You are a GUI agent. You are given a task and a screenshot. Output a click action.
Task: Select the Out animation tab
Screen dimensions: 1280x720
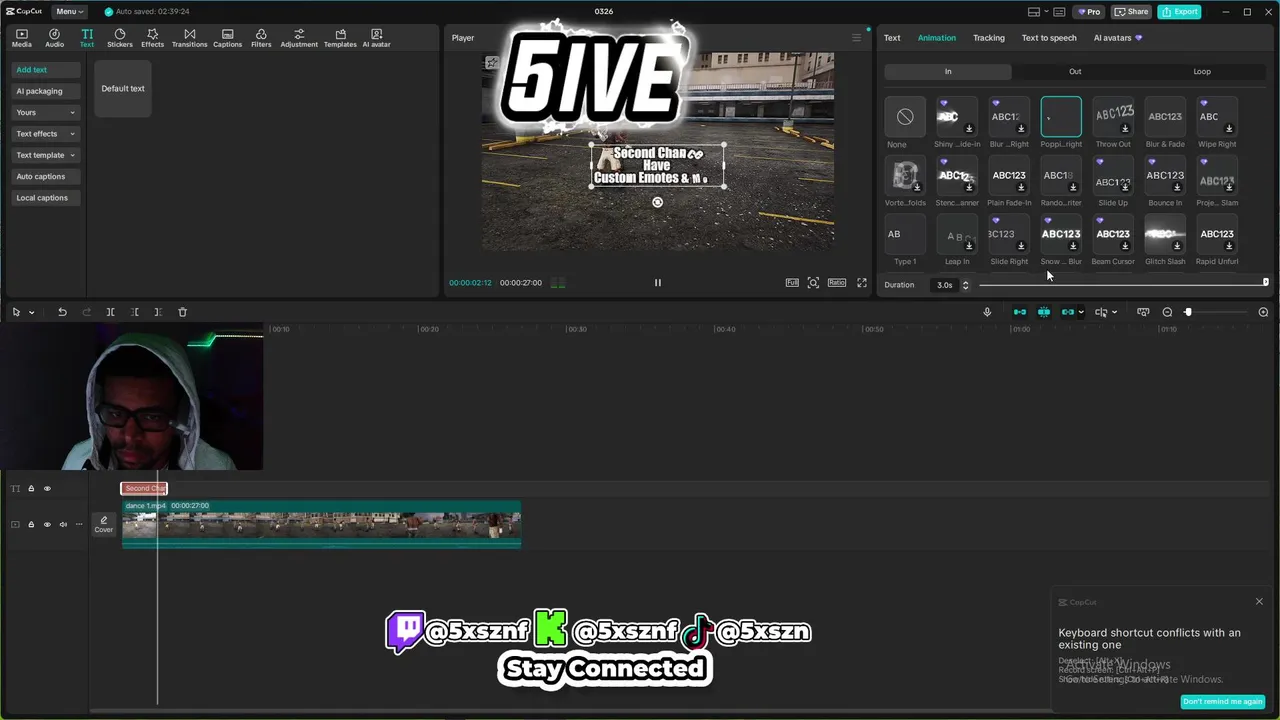[1075, 72]
